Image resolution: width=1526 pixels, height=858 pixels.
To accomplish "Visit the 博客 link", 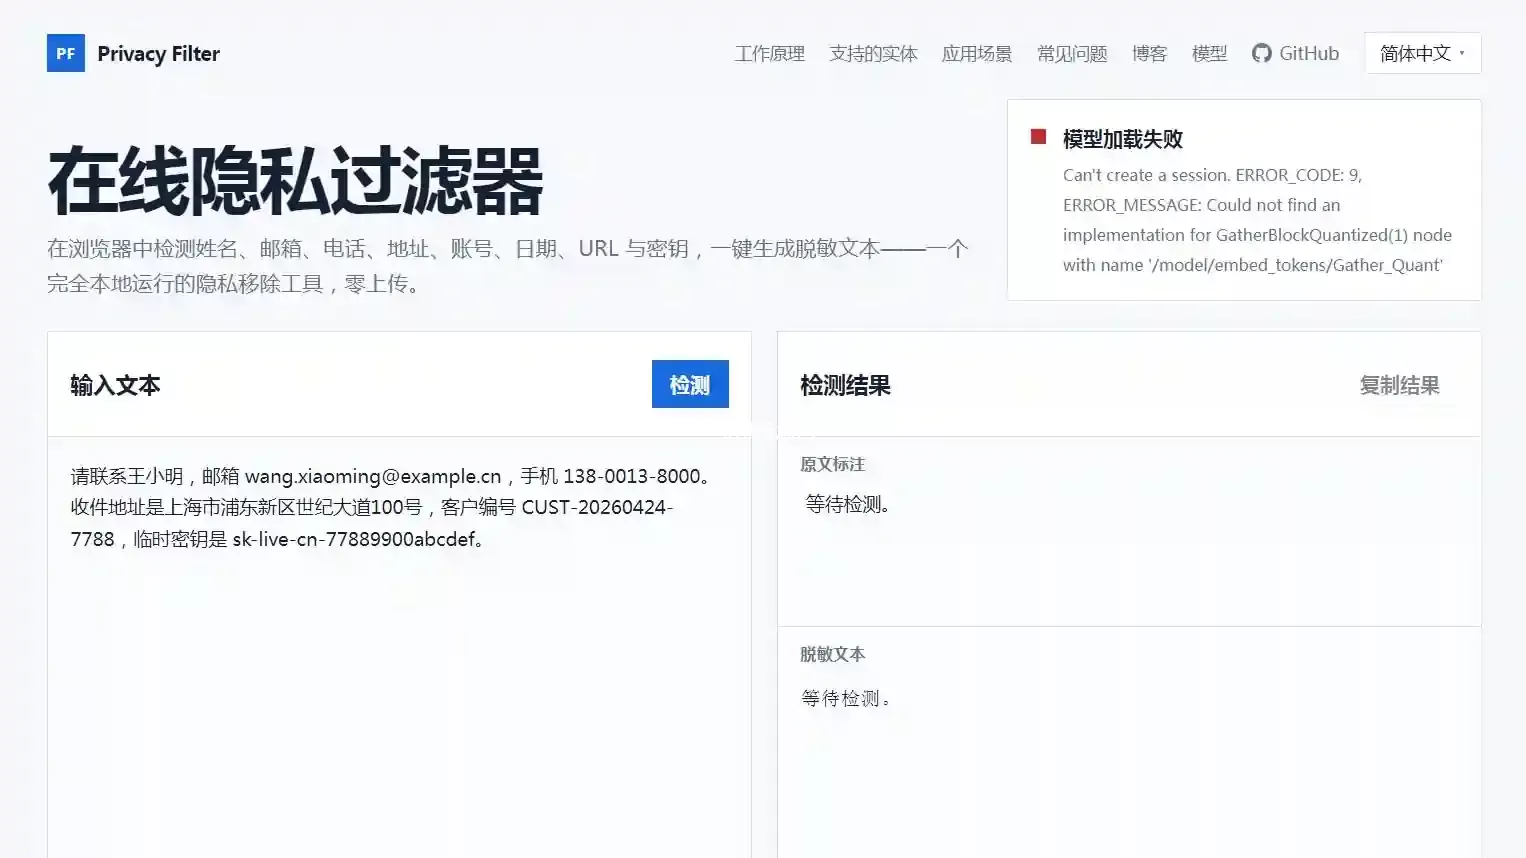I will click(x=1149, y=53).
